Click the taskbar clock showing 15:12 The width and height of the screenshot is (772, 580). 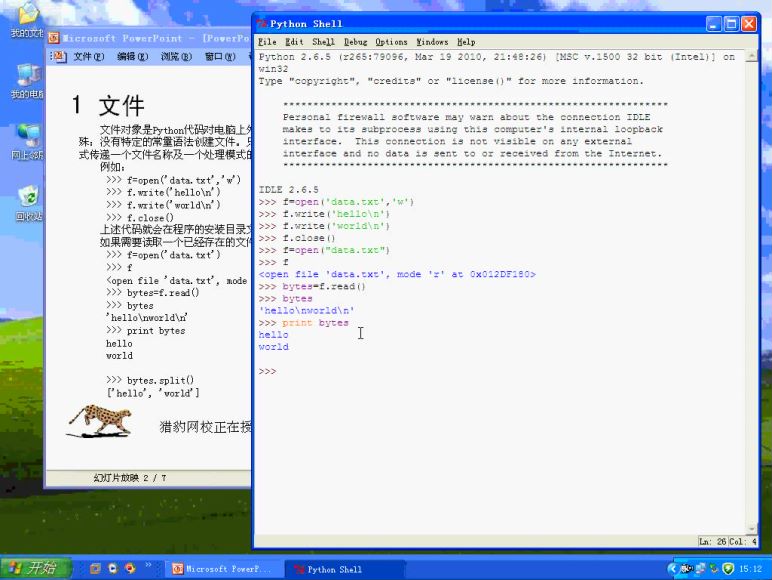click(x=750, y=569)
